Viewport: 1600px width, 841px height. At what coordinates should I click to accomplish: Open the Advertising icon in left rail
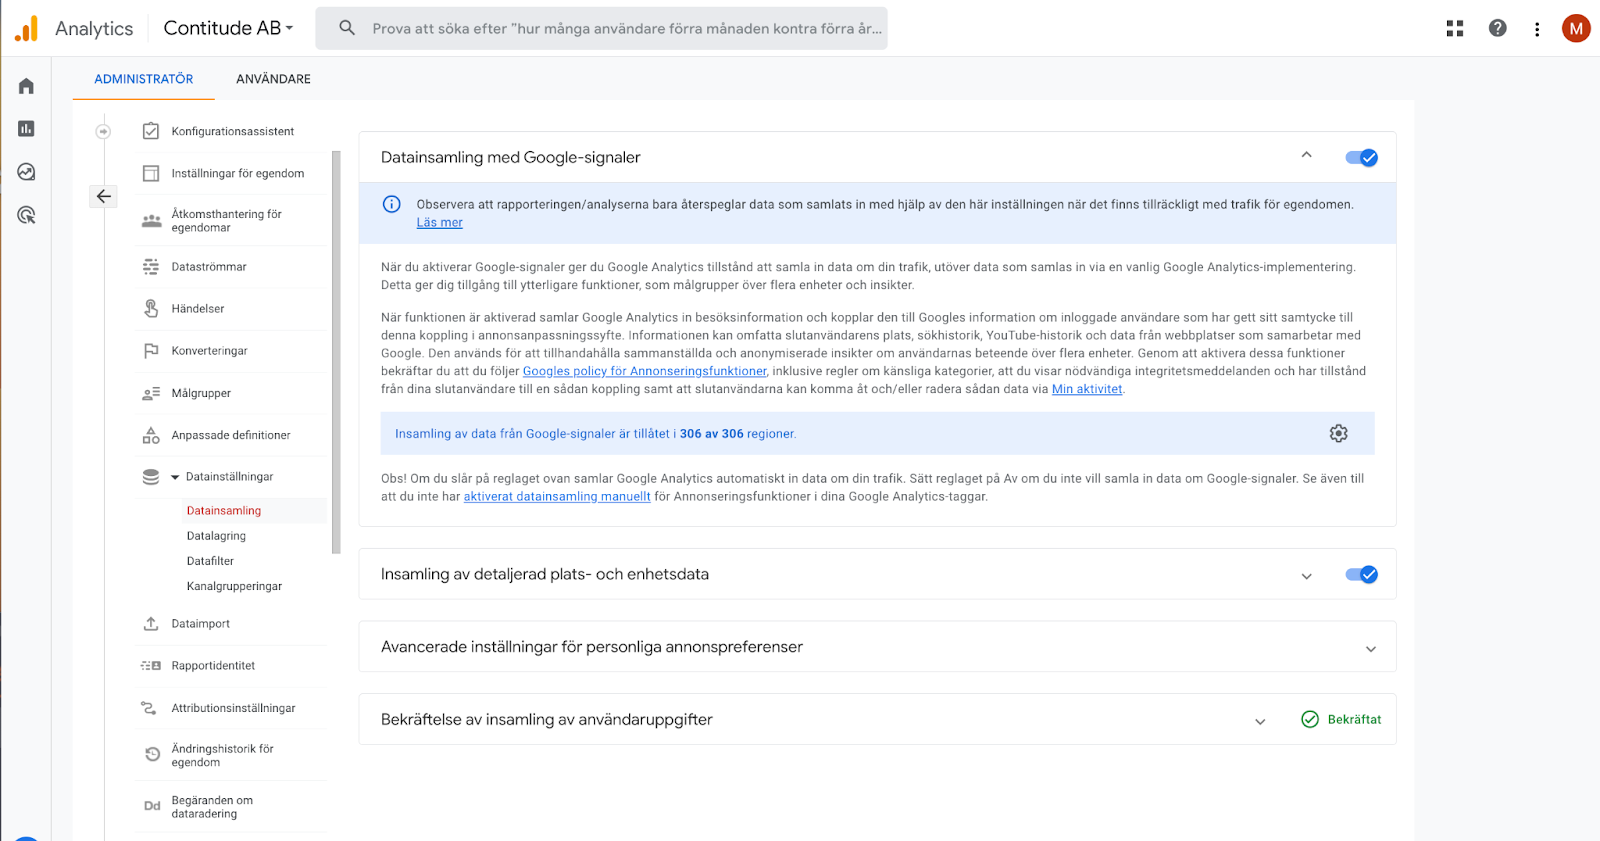tap(26, 215)
